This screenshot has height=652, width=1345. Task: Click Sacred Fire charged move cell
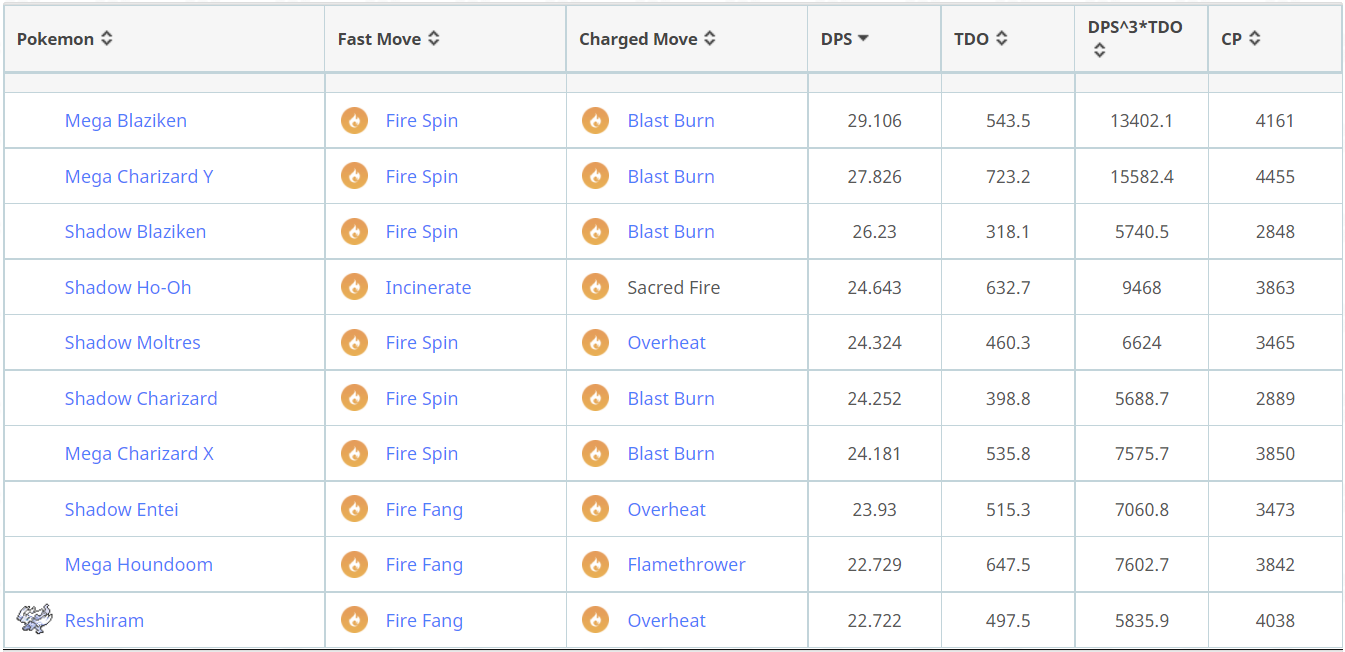click(673, 288)
